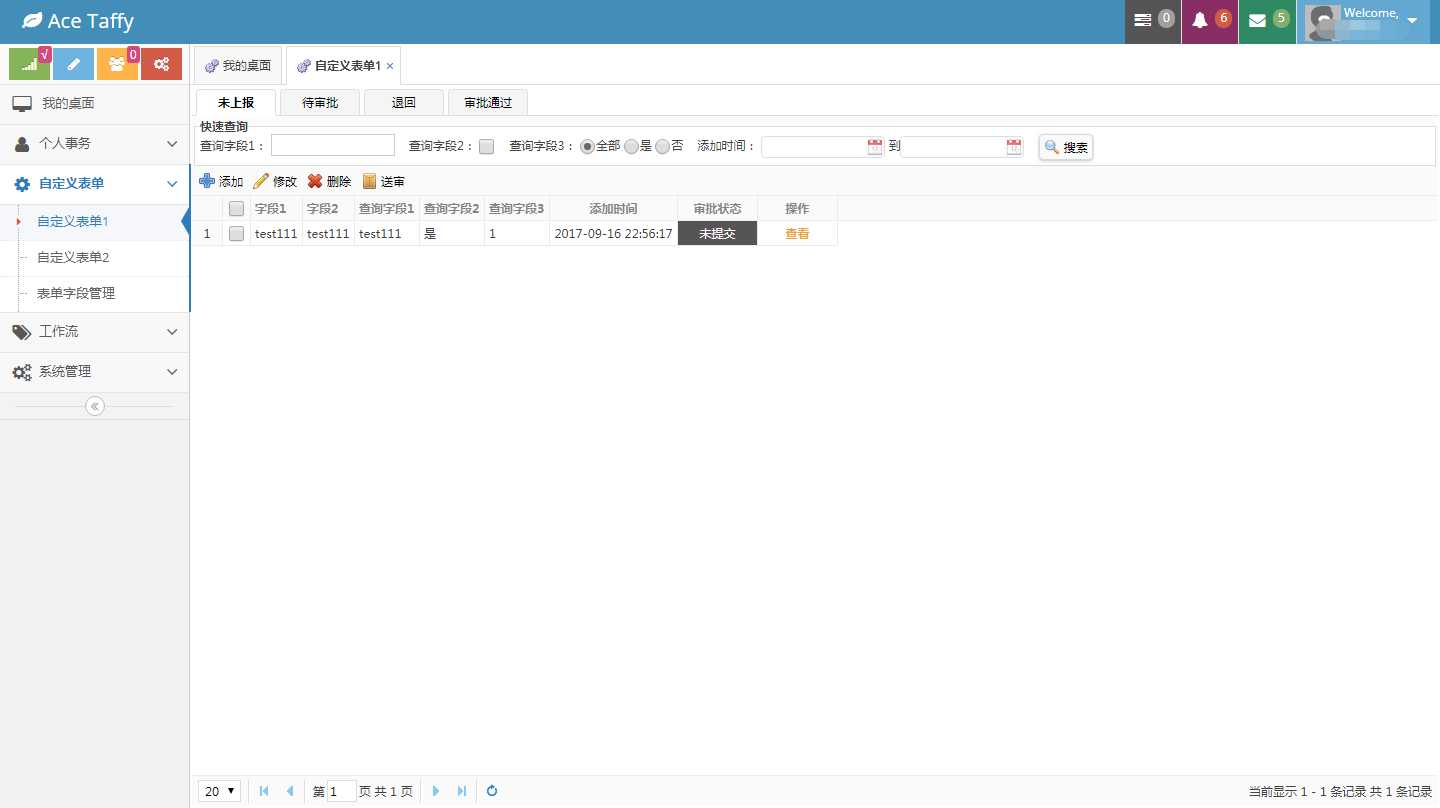Open the start date calendar picker
1440x808 pixels.
pos(875,147)
